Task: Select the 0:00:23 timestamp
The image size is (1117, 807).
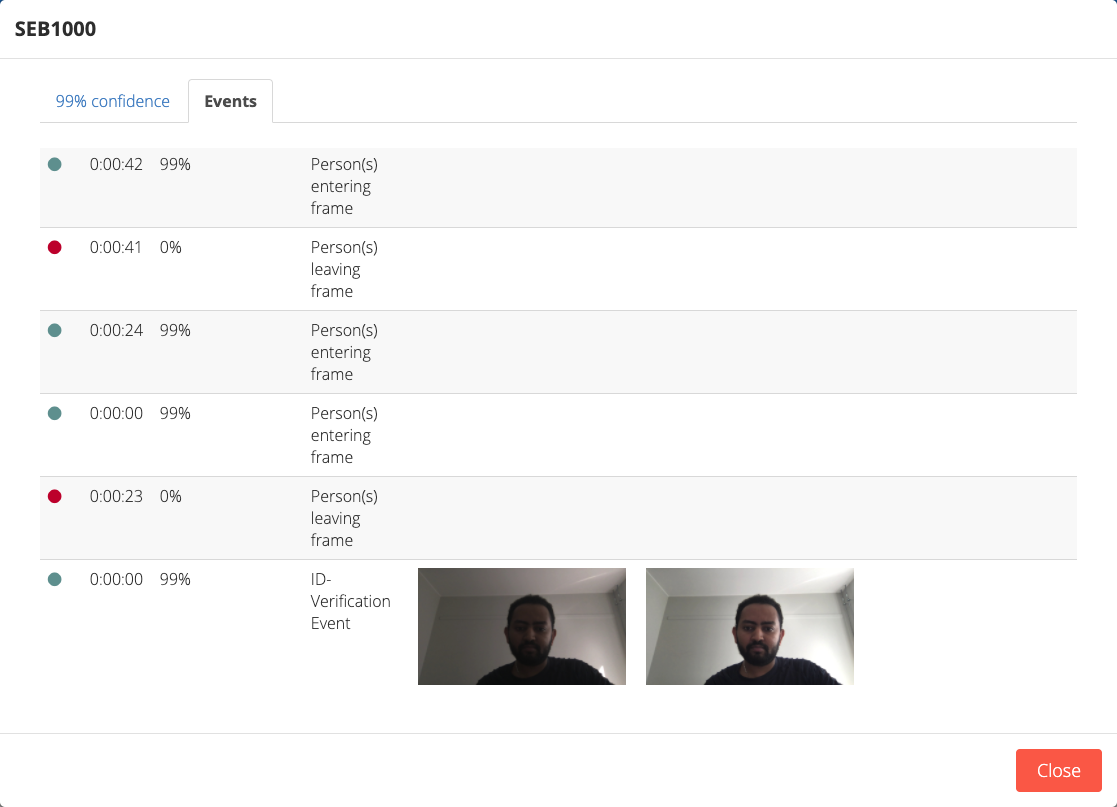Action: coord(116,496)
